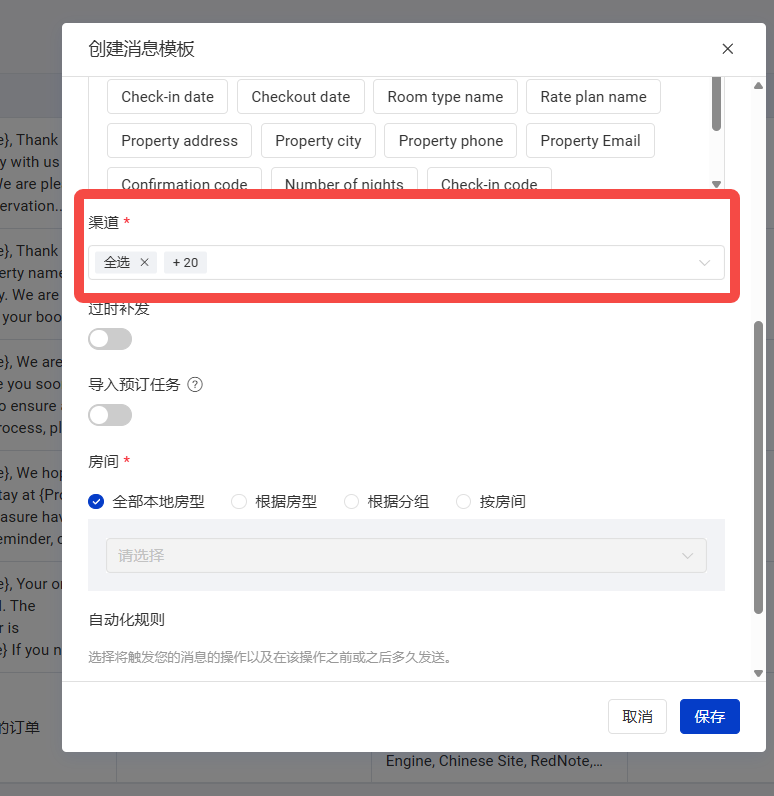Insert the Room type name variable
Viewport: 774px width, 796px height.
click(445, 96)
